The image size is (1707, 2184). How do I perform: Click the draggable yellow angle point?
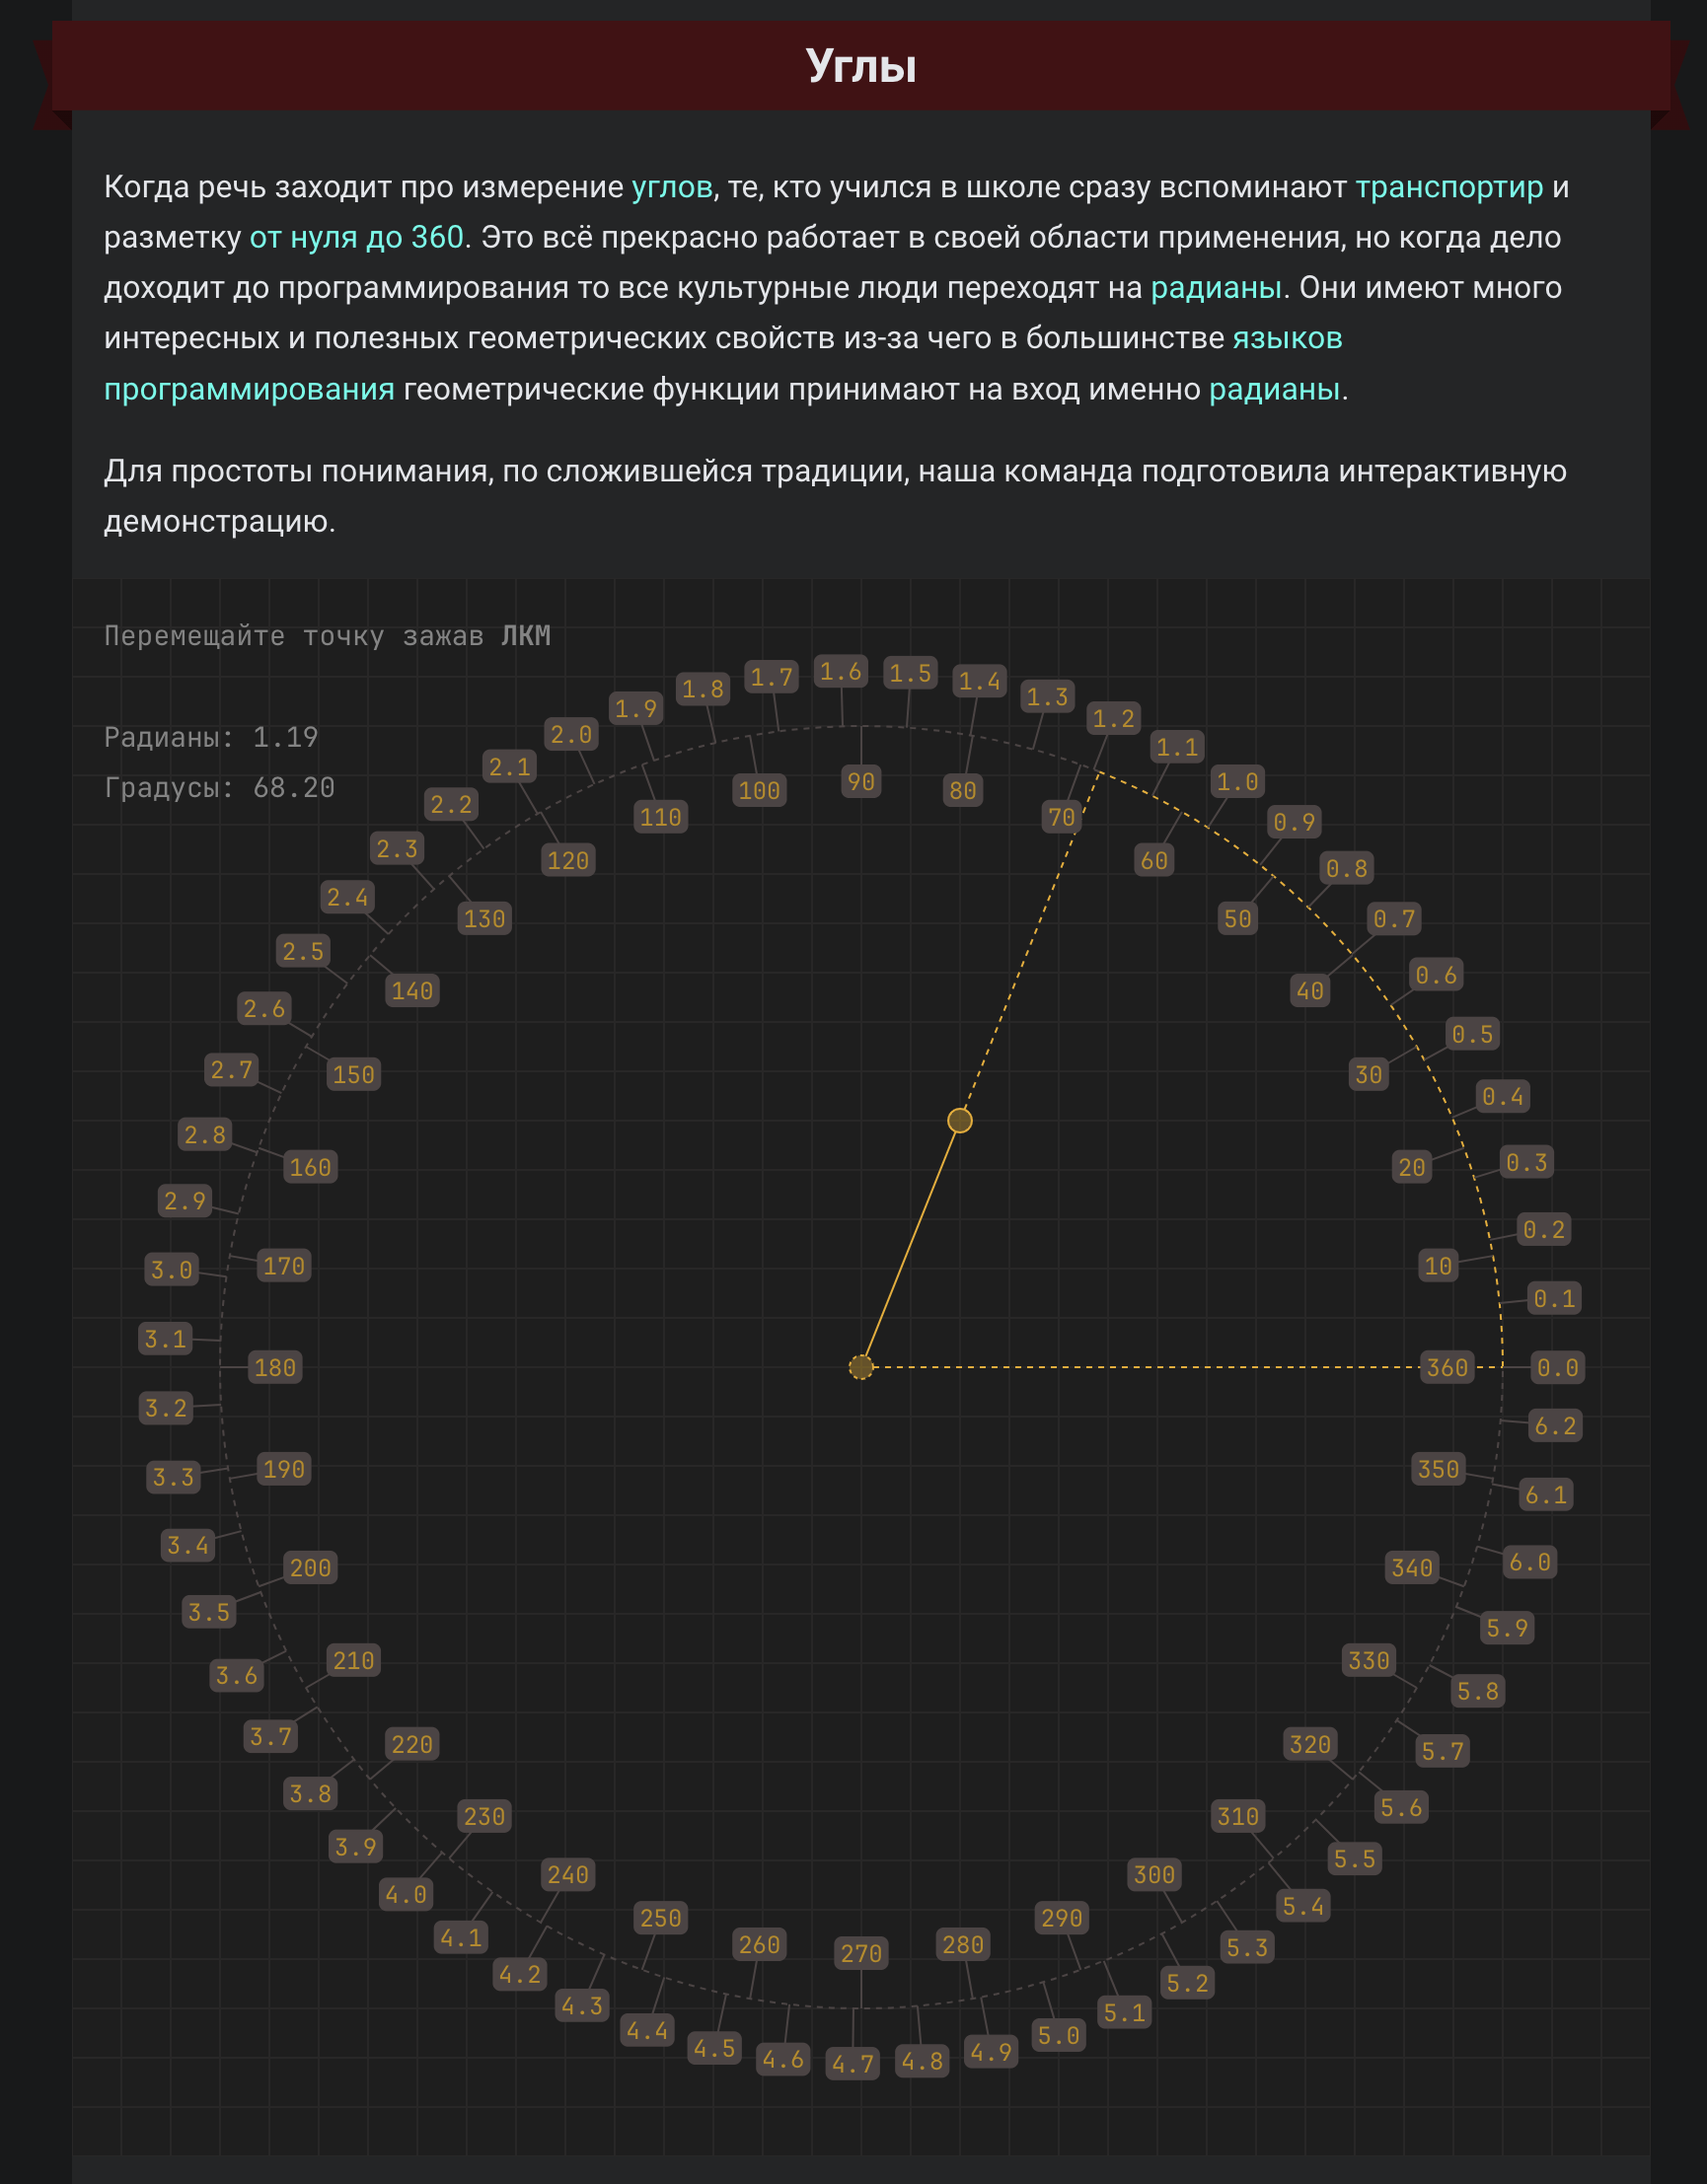(959, 1120)
